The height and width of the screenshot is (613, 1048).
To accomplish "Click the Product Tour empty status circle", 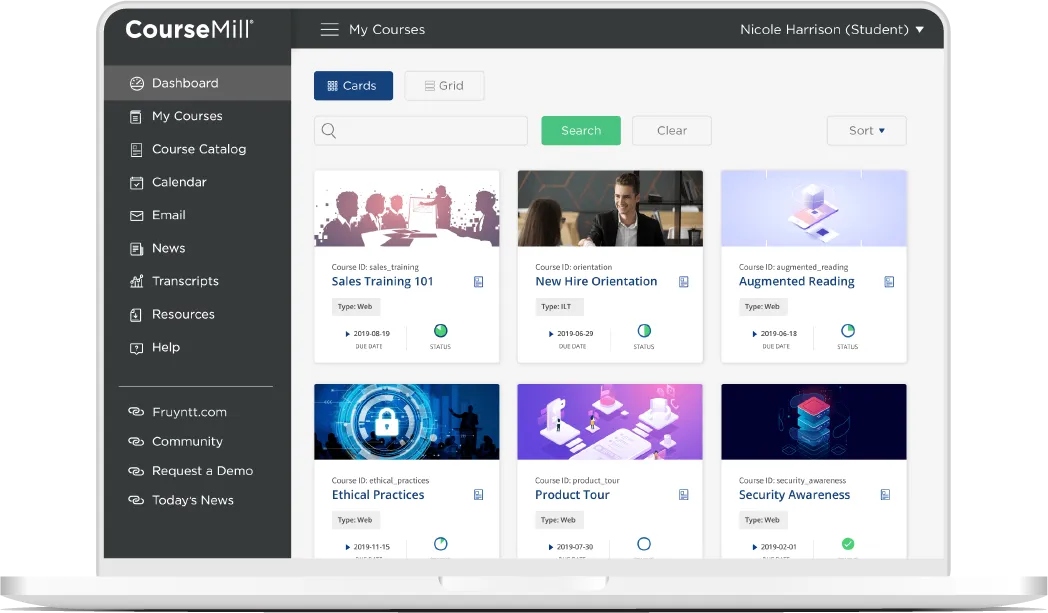I will (644, 543).
